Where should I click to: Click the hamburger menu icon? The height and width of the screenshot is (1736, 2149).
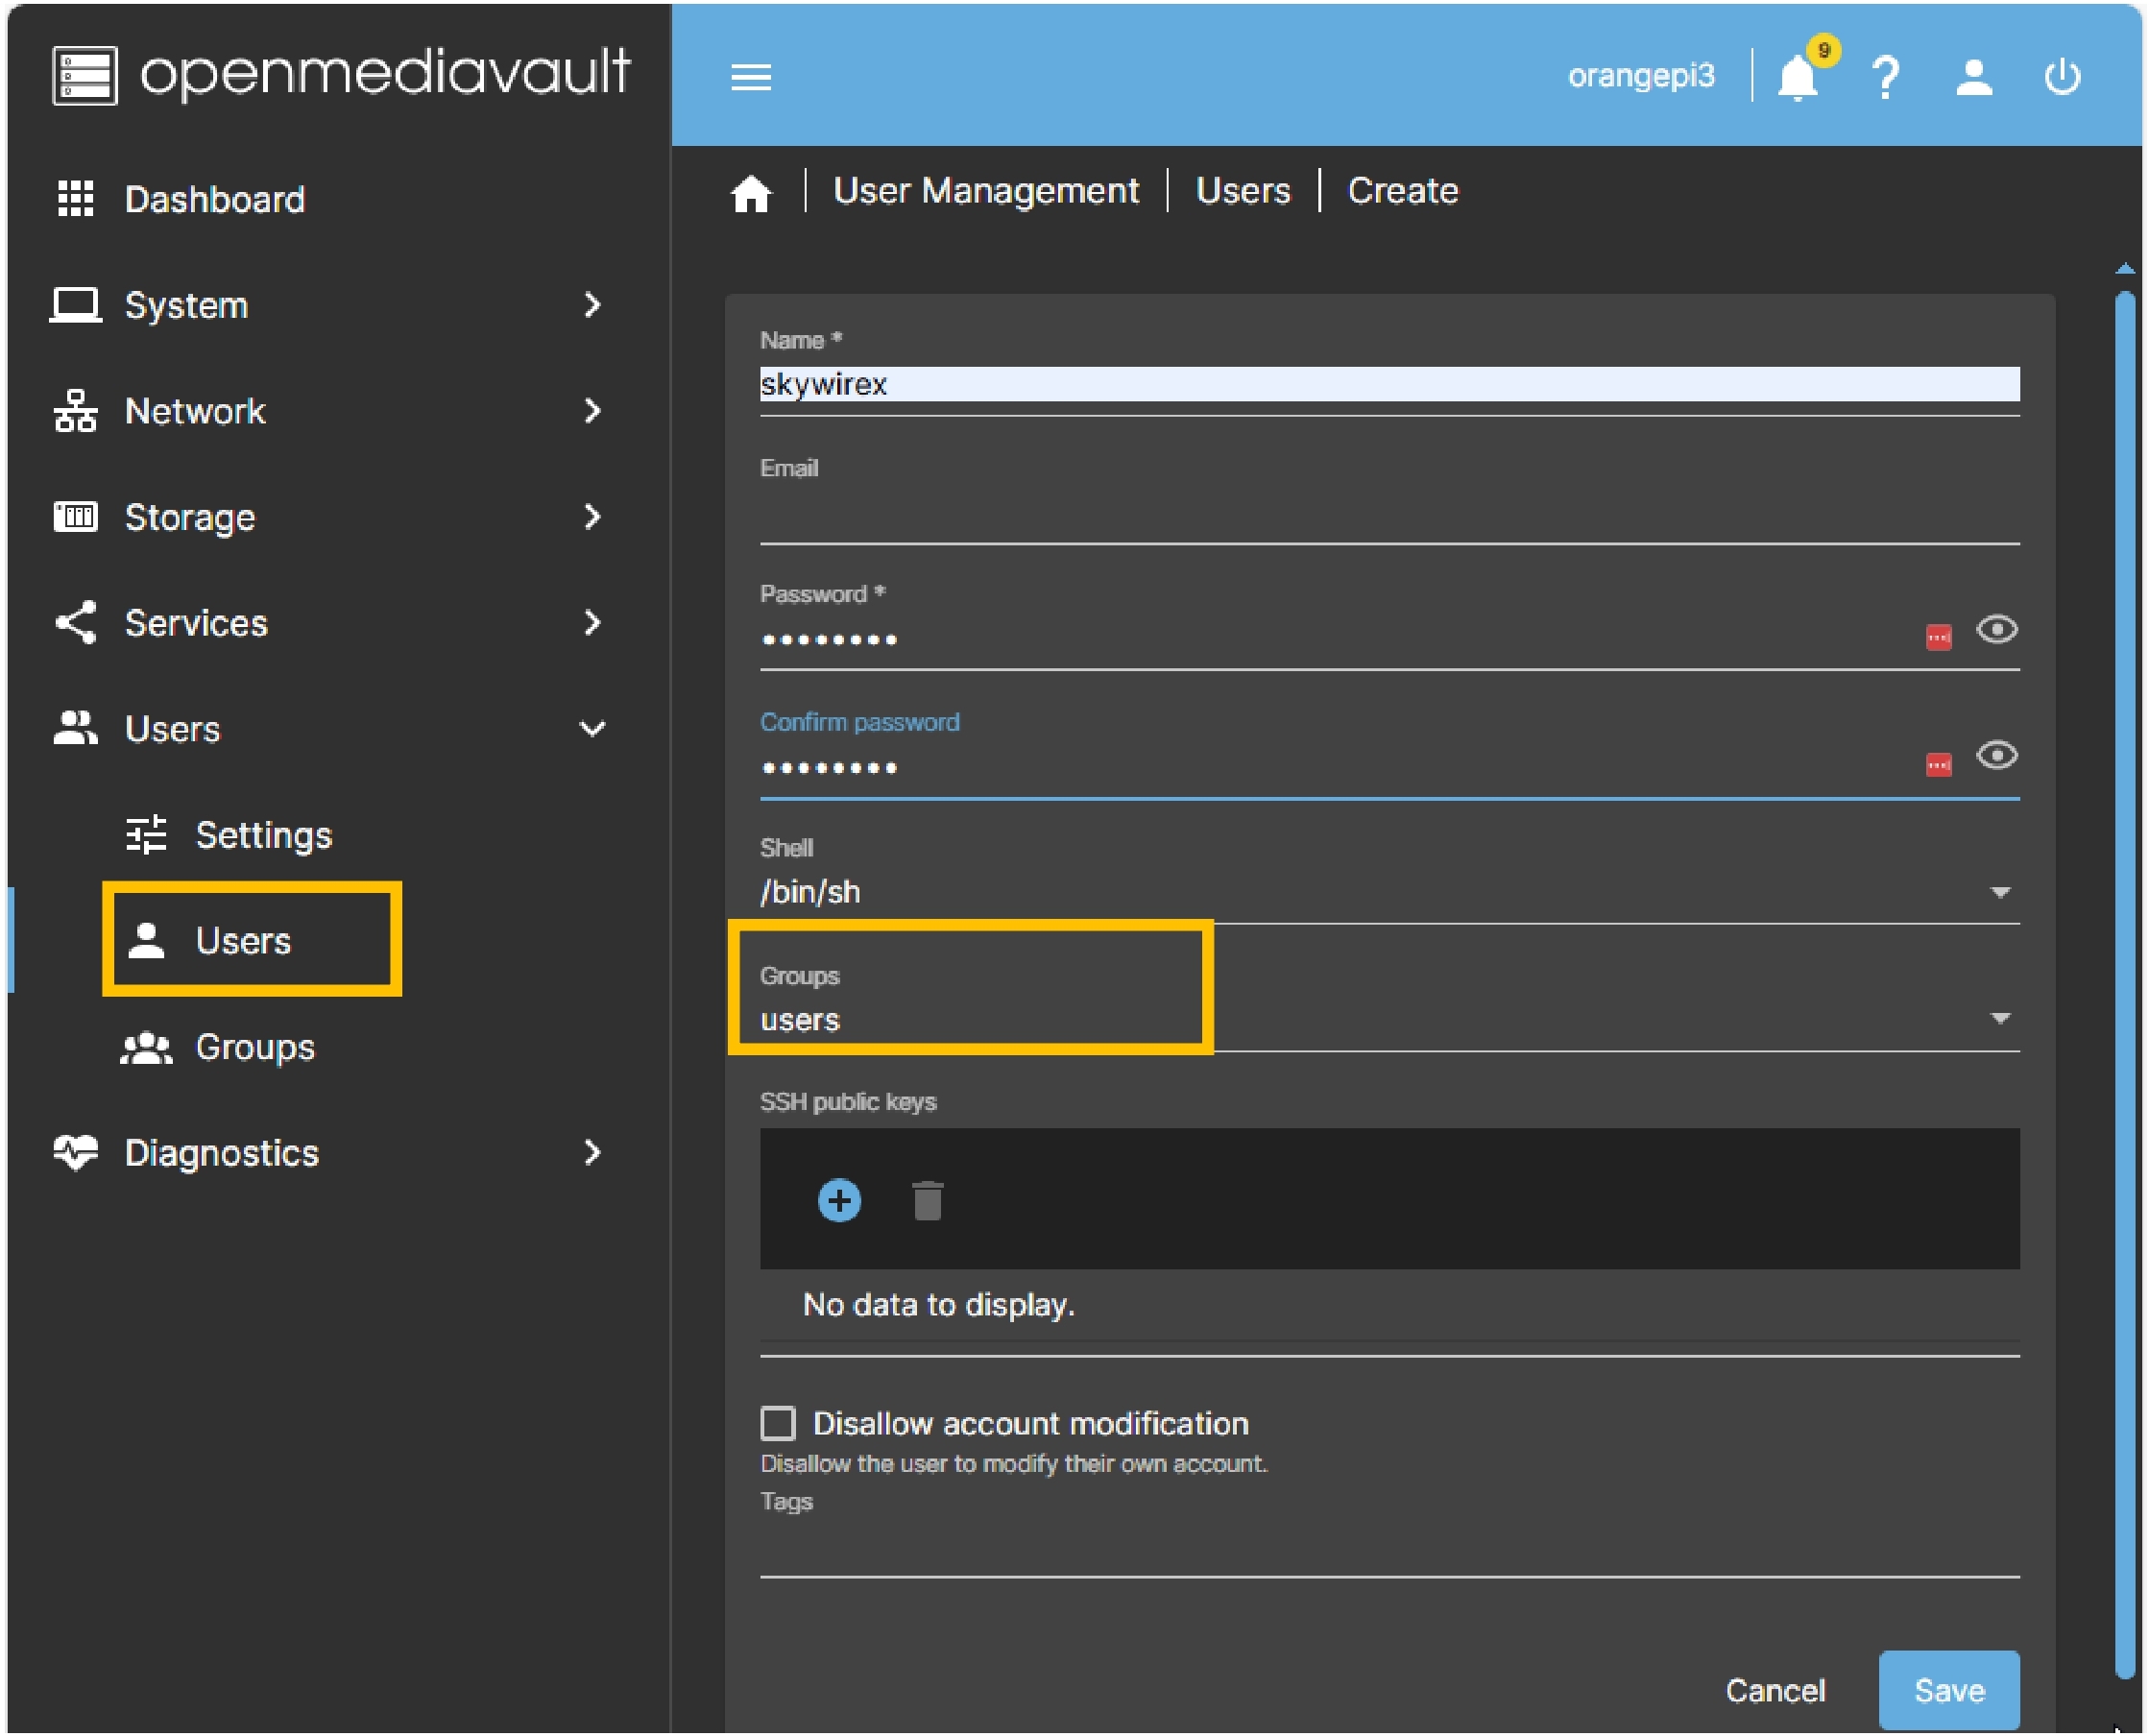click(750, 77)
